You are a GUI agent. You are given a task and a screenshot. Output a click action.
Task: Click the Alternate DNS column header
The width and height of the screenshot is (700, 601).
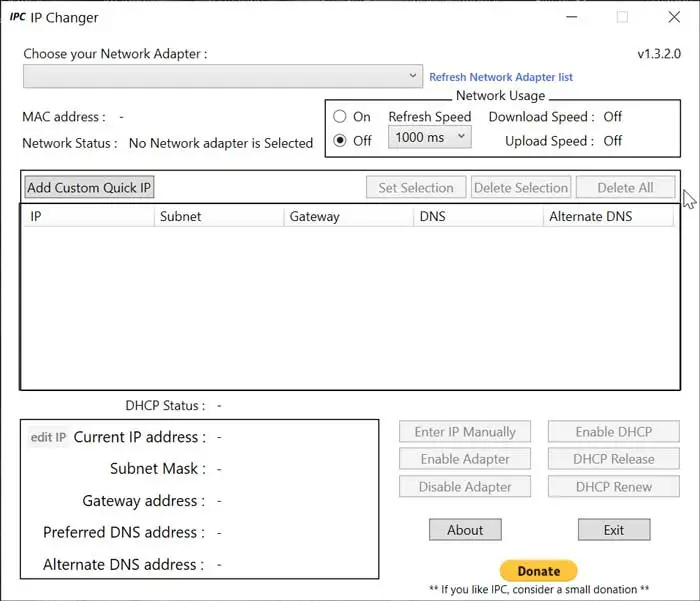pyautogui.click(x=608, y=216)
